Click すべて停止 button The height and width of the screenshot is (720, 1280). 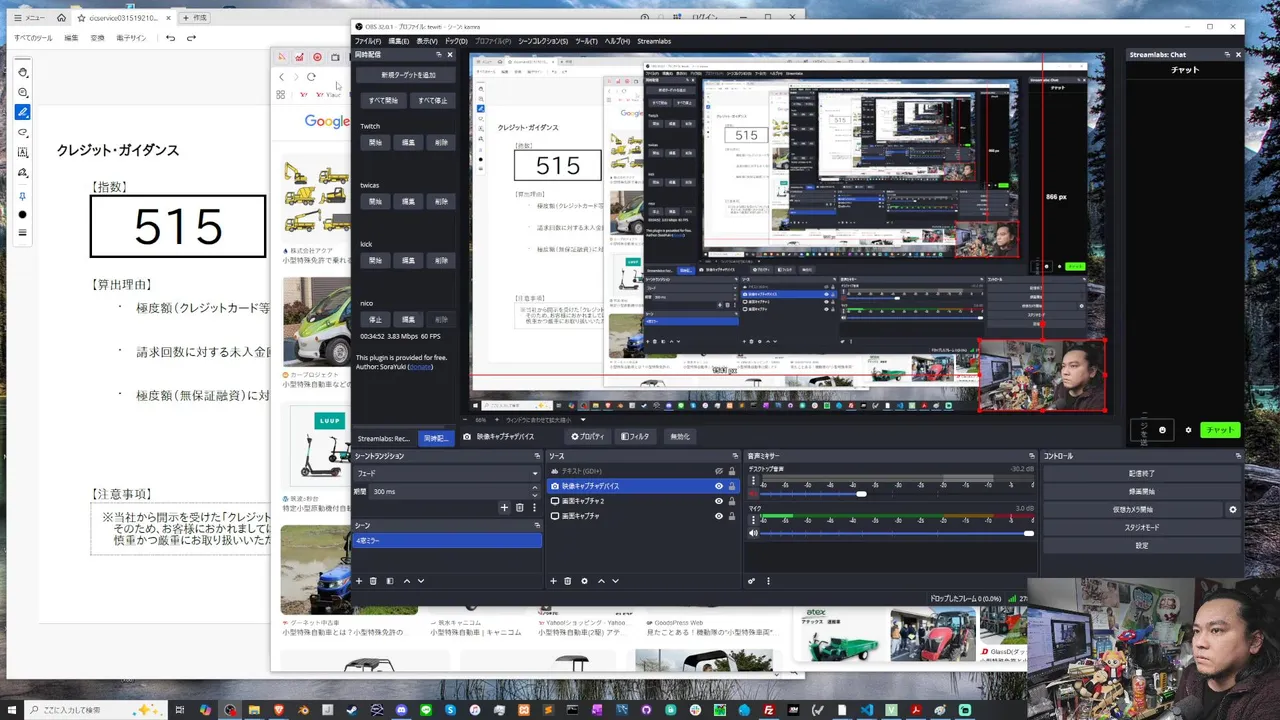(433, 101)
